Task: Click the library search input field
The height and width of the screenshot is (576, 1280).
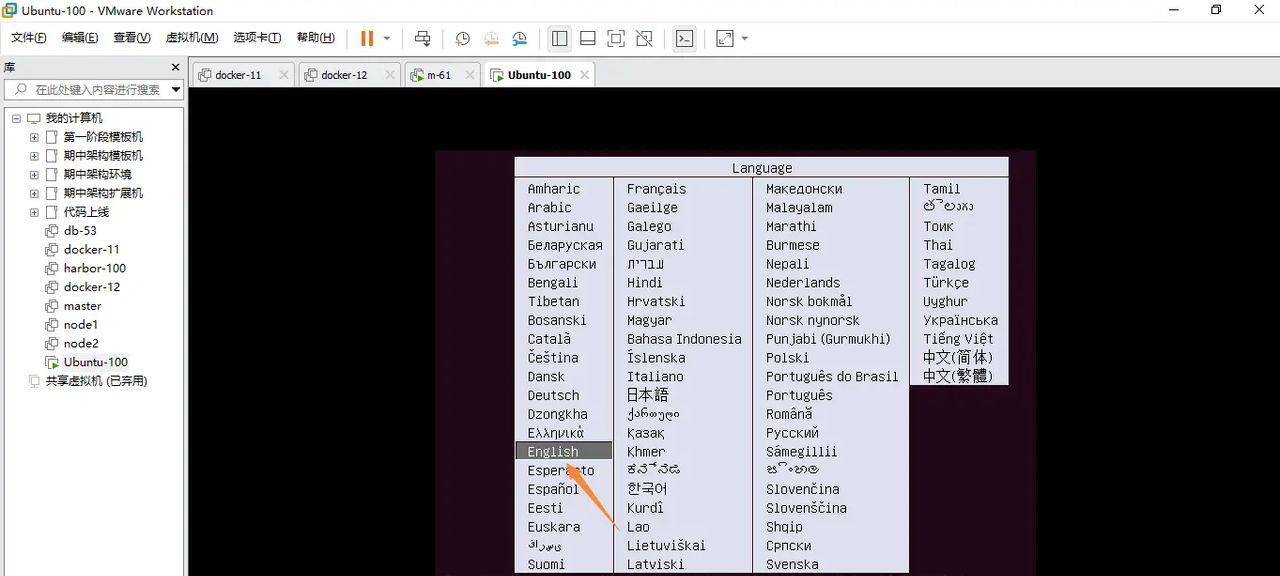Action: click(90, 89)
